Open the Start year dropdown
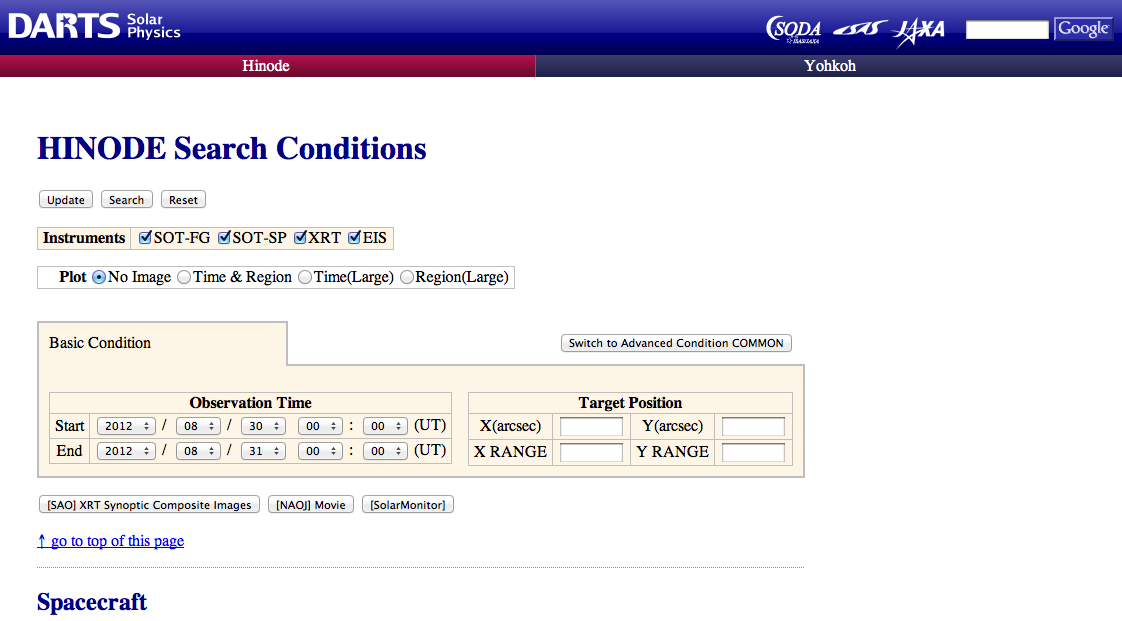The height and width of the screenshot is (621, 1122). 126,426
